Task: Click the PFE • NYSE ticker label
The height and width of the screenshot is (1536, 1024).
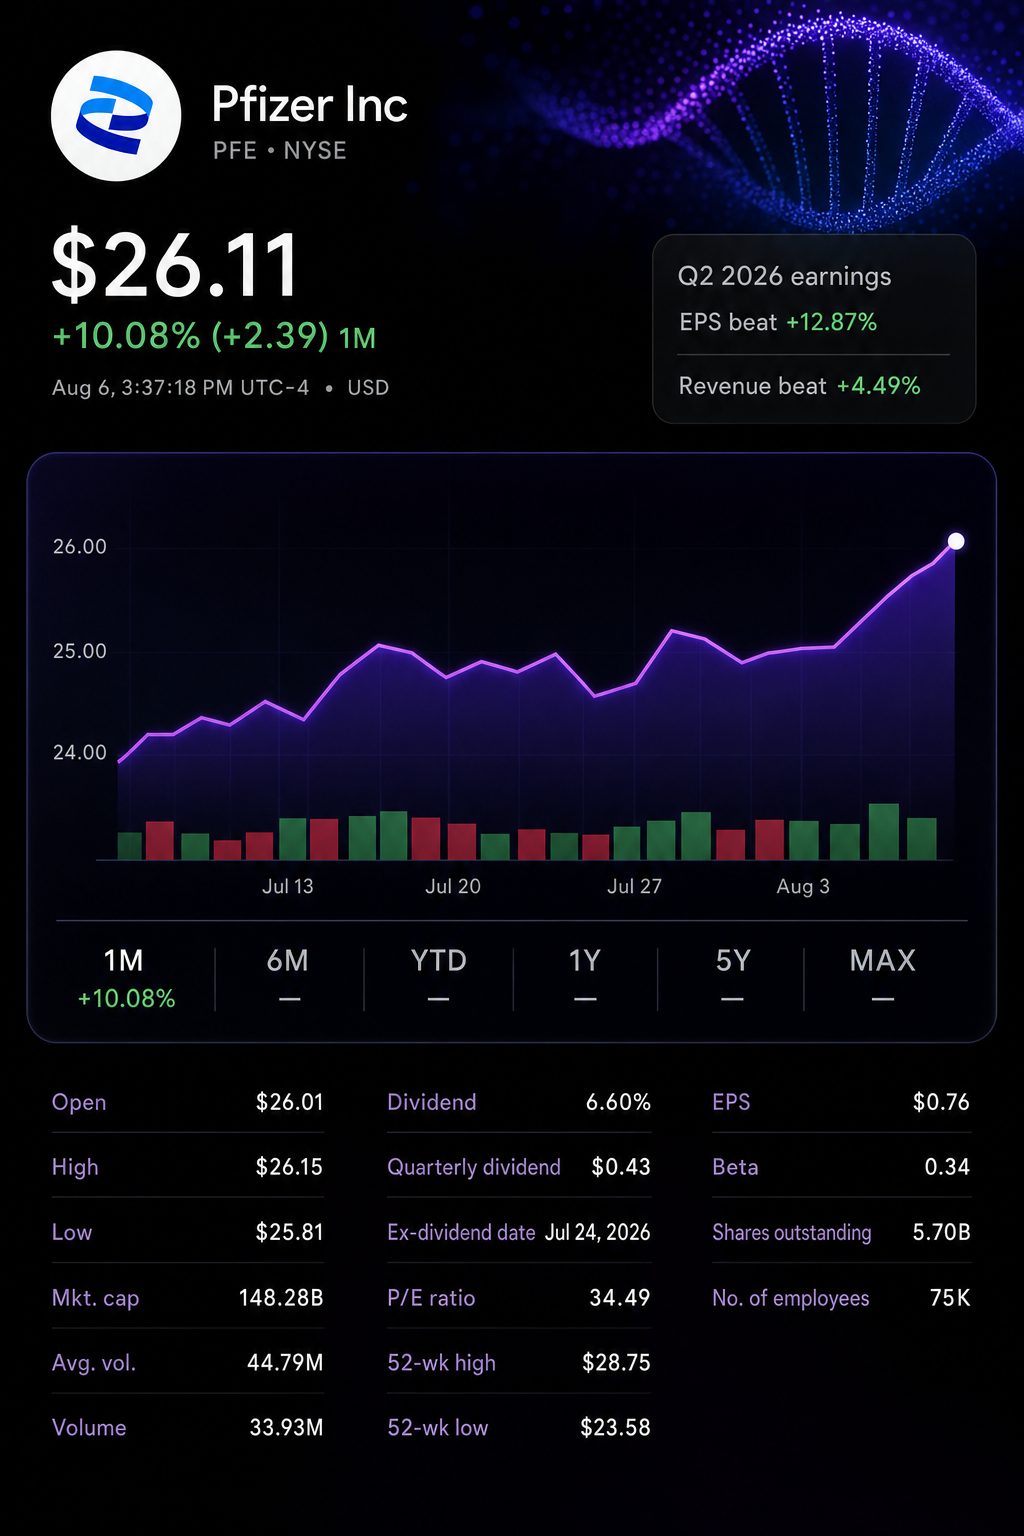Action: (280, 150)
